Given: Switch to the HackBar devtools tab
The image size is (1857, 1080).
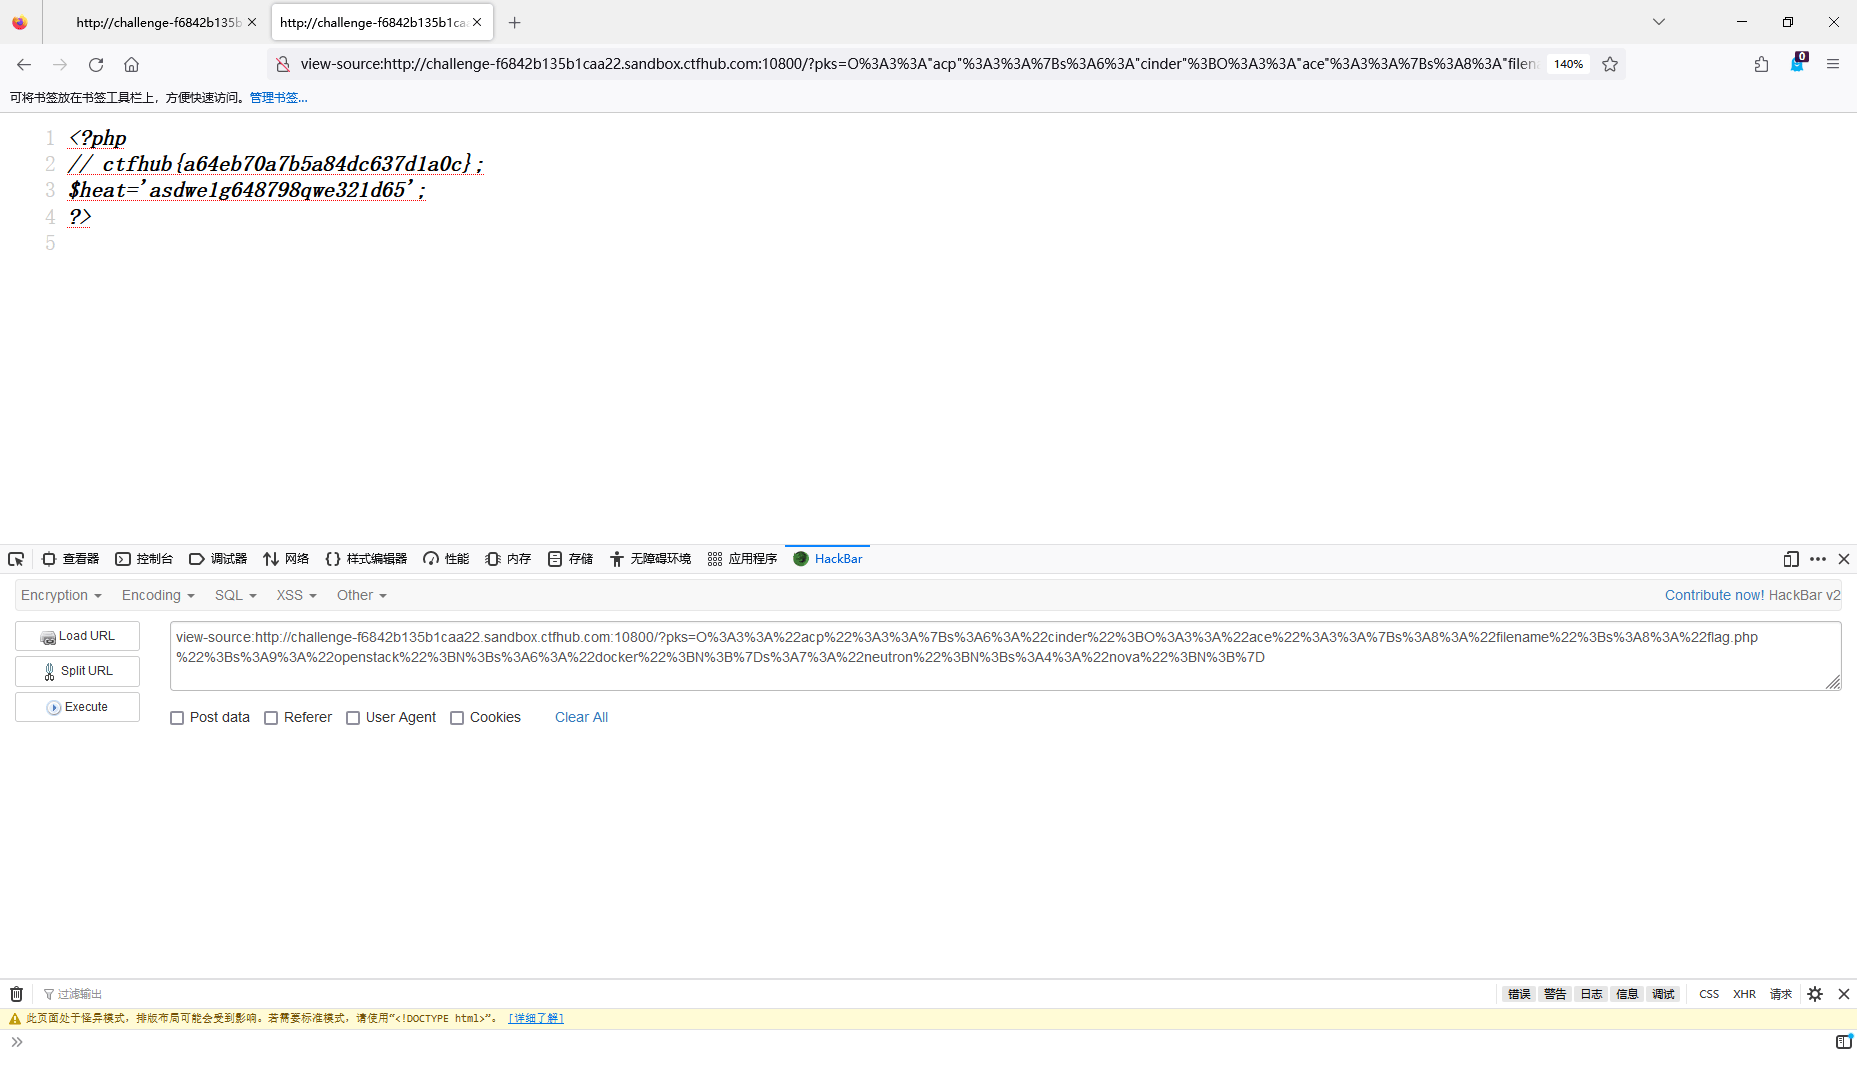Looking at the screenshot, I should click(x=828, y=559).
